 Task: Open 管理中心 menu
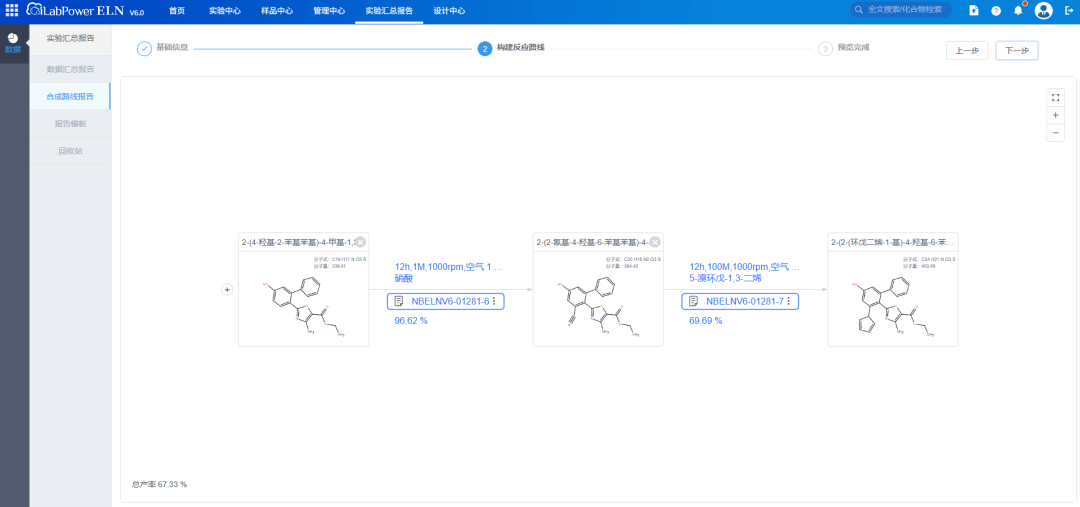[329, 11]
